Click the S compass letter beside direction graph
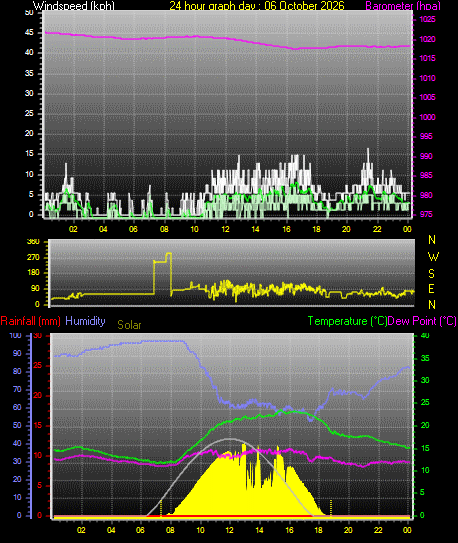The height and width of the screenshot is (543, 458). click(x=431, y=274)
